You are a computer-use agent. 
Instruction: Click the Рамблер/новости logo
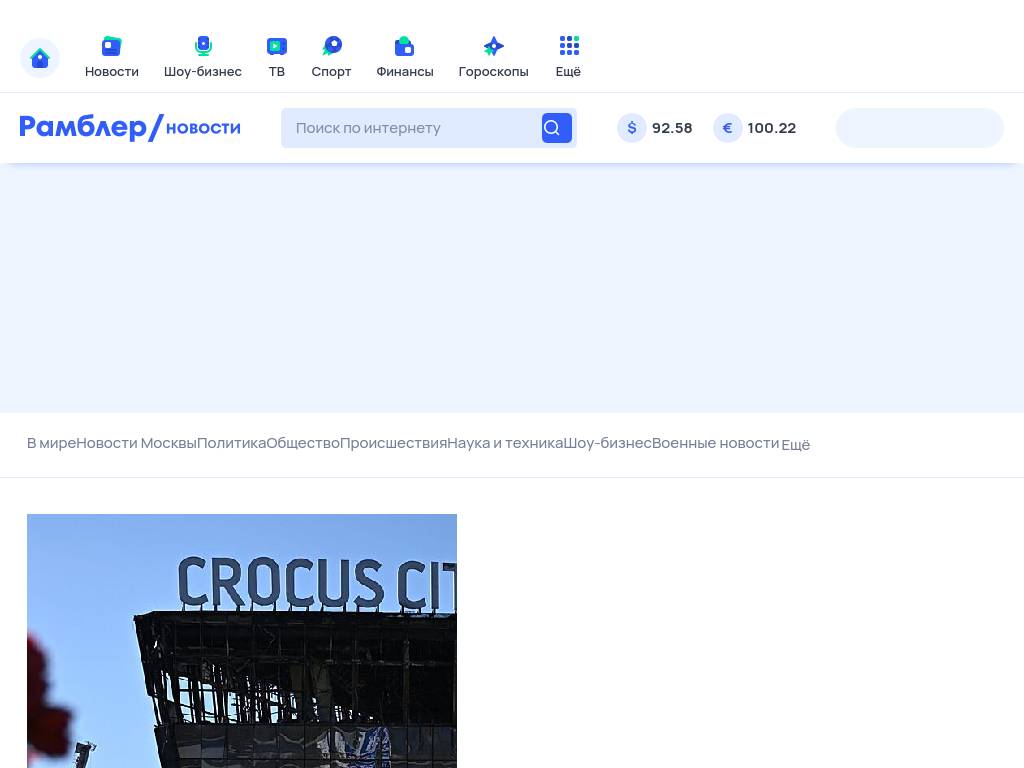130,128
